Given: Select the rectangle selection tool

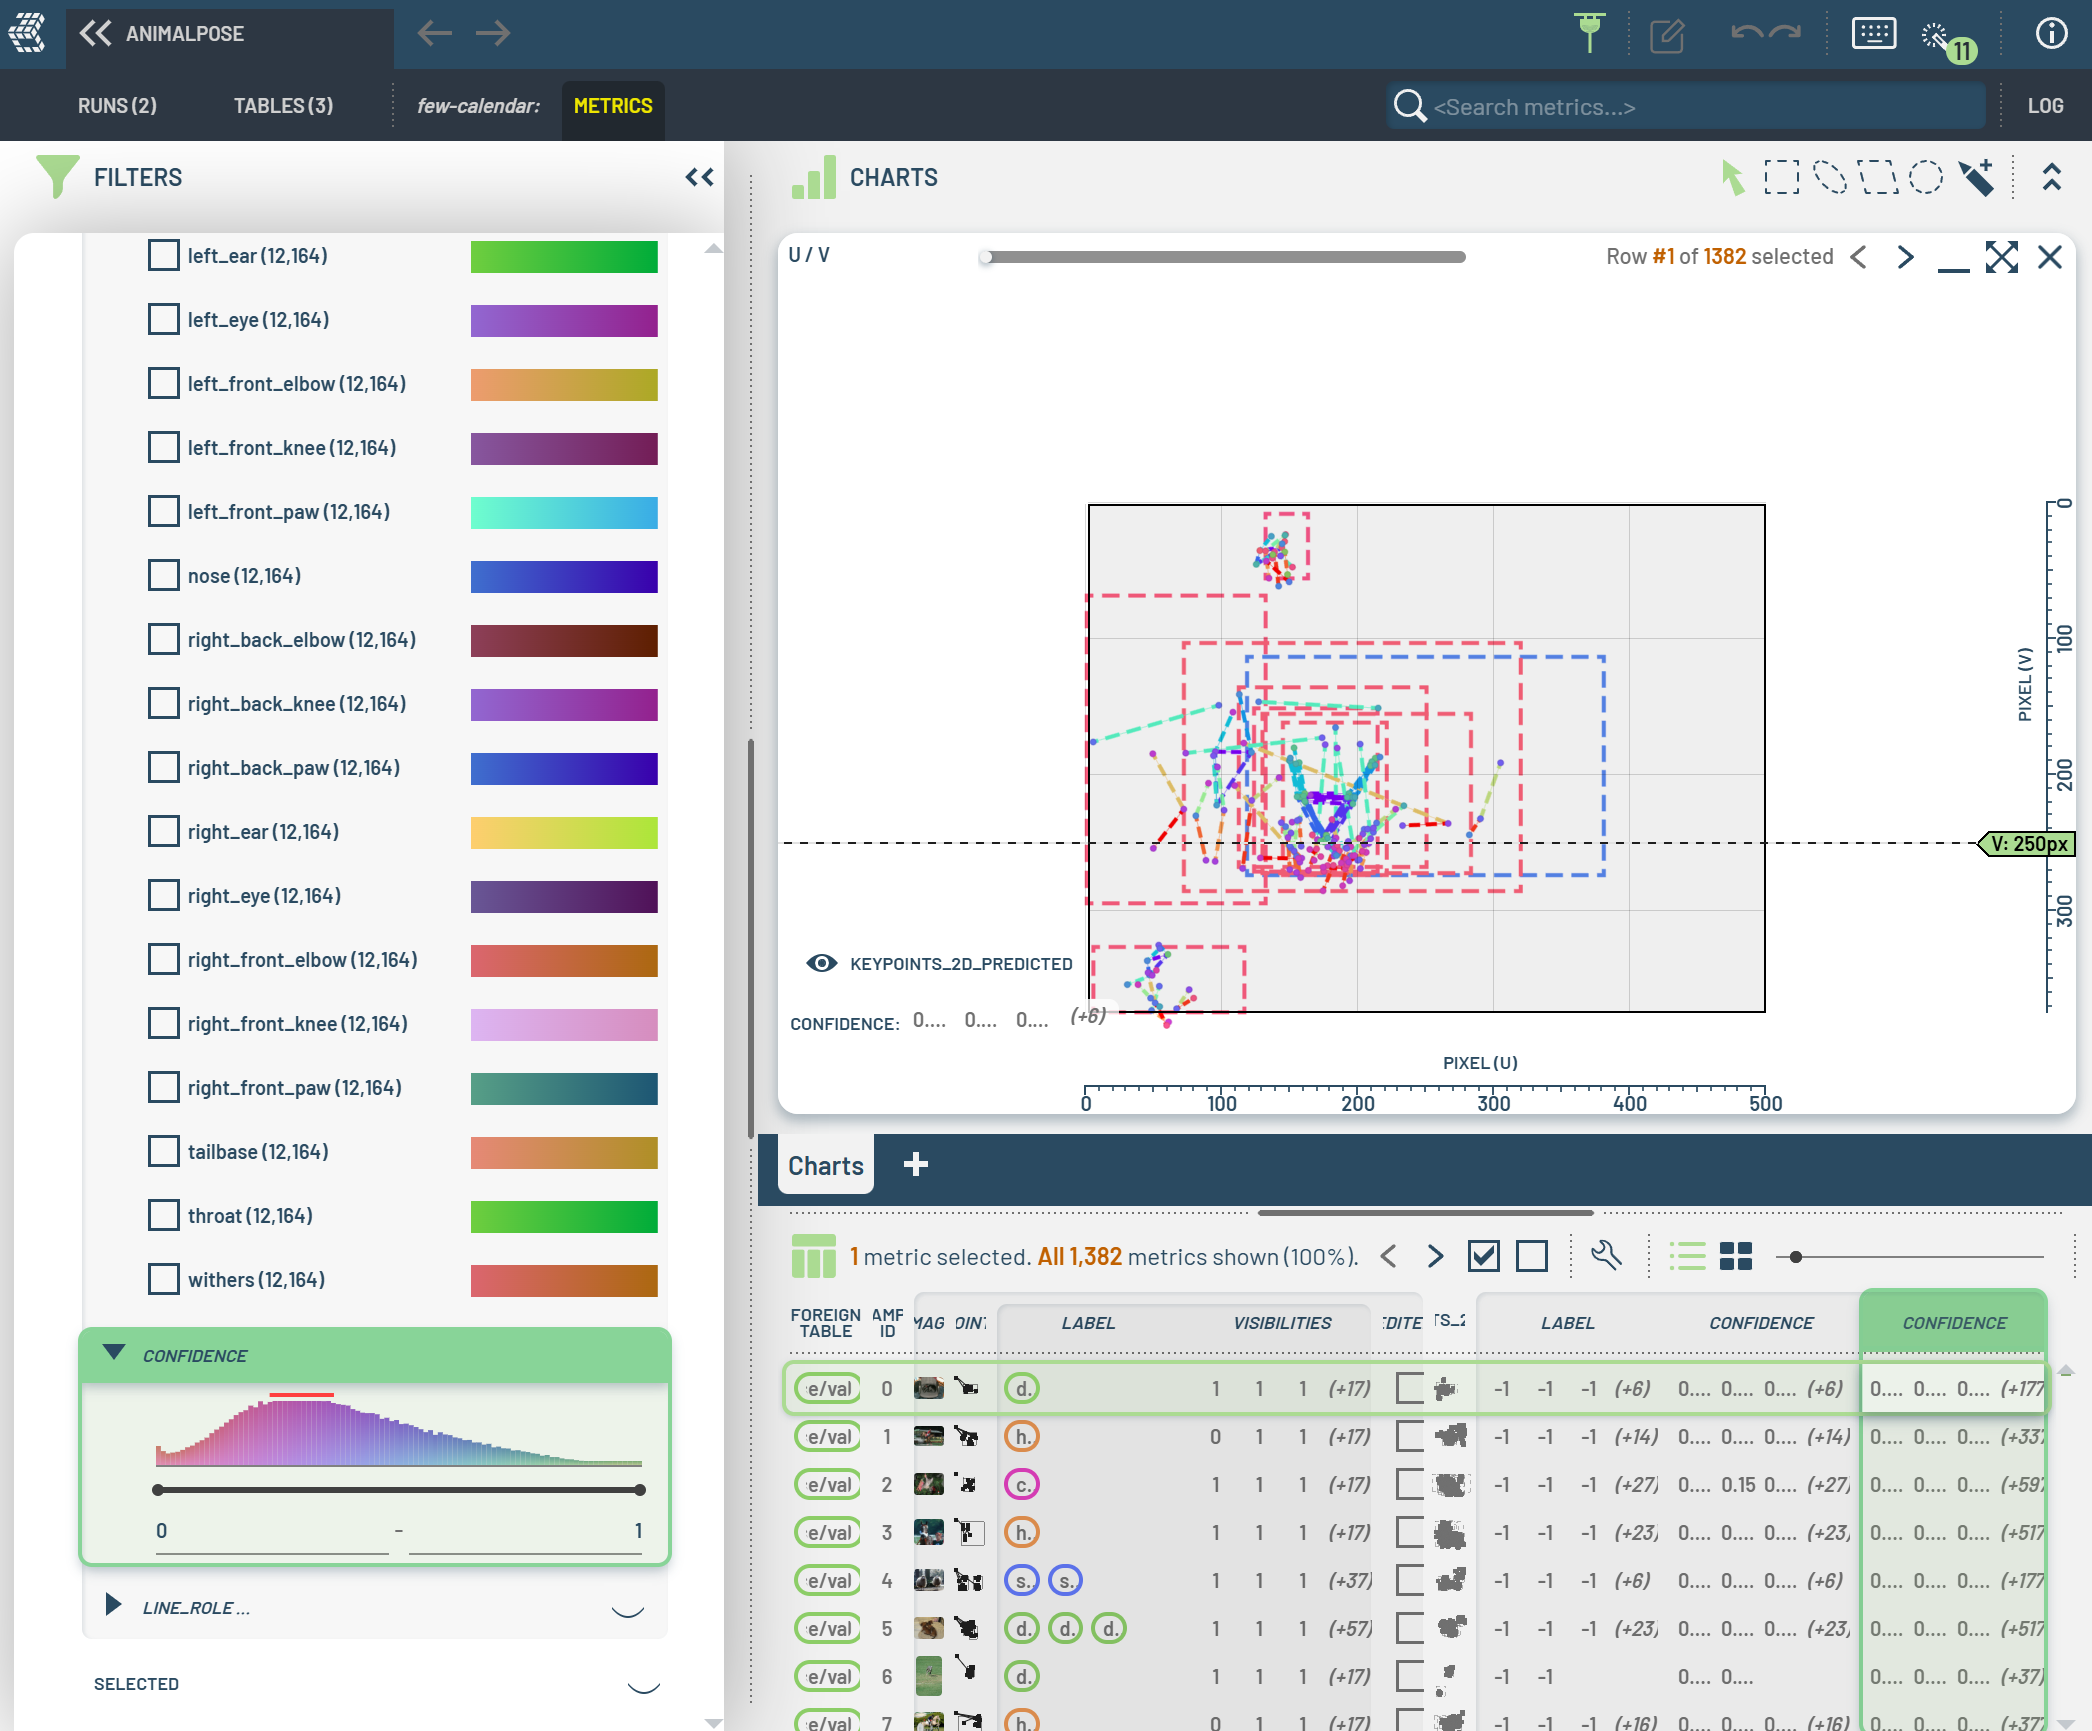Looking at the screenshot, I should point(1781,177).
